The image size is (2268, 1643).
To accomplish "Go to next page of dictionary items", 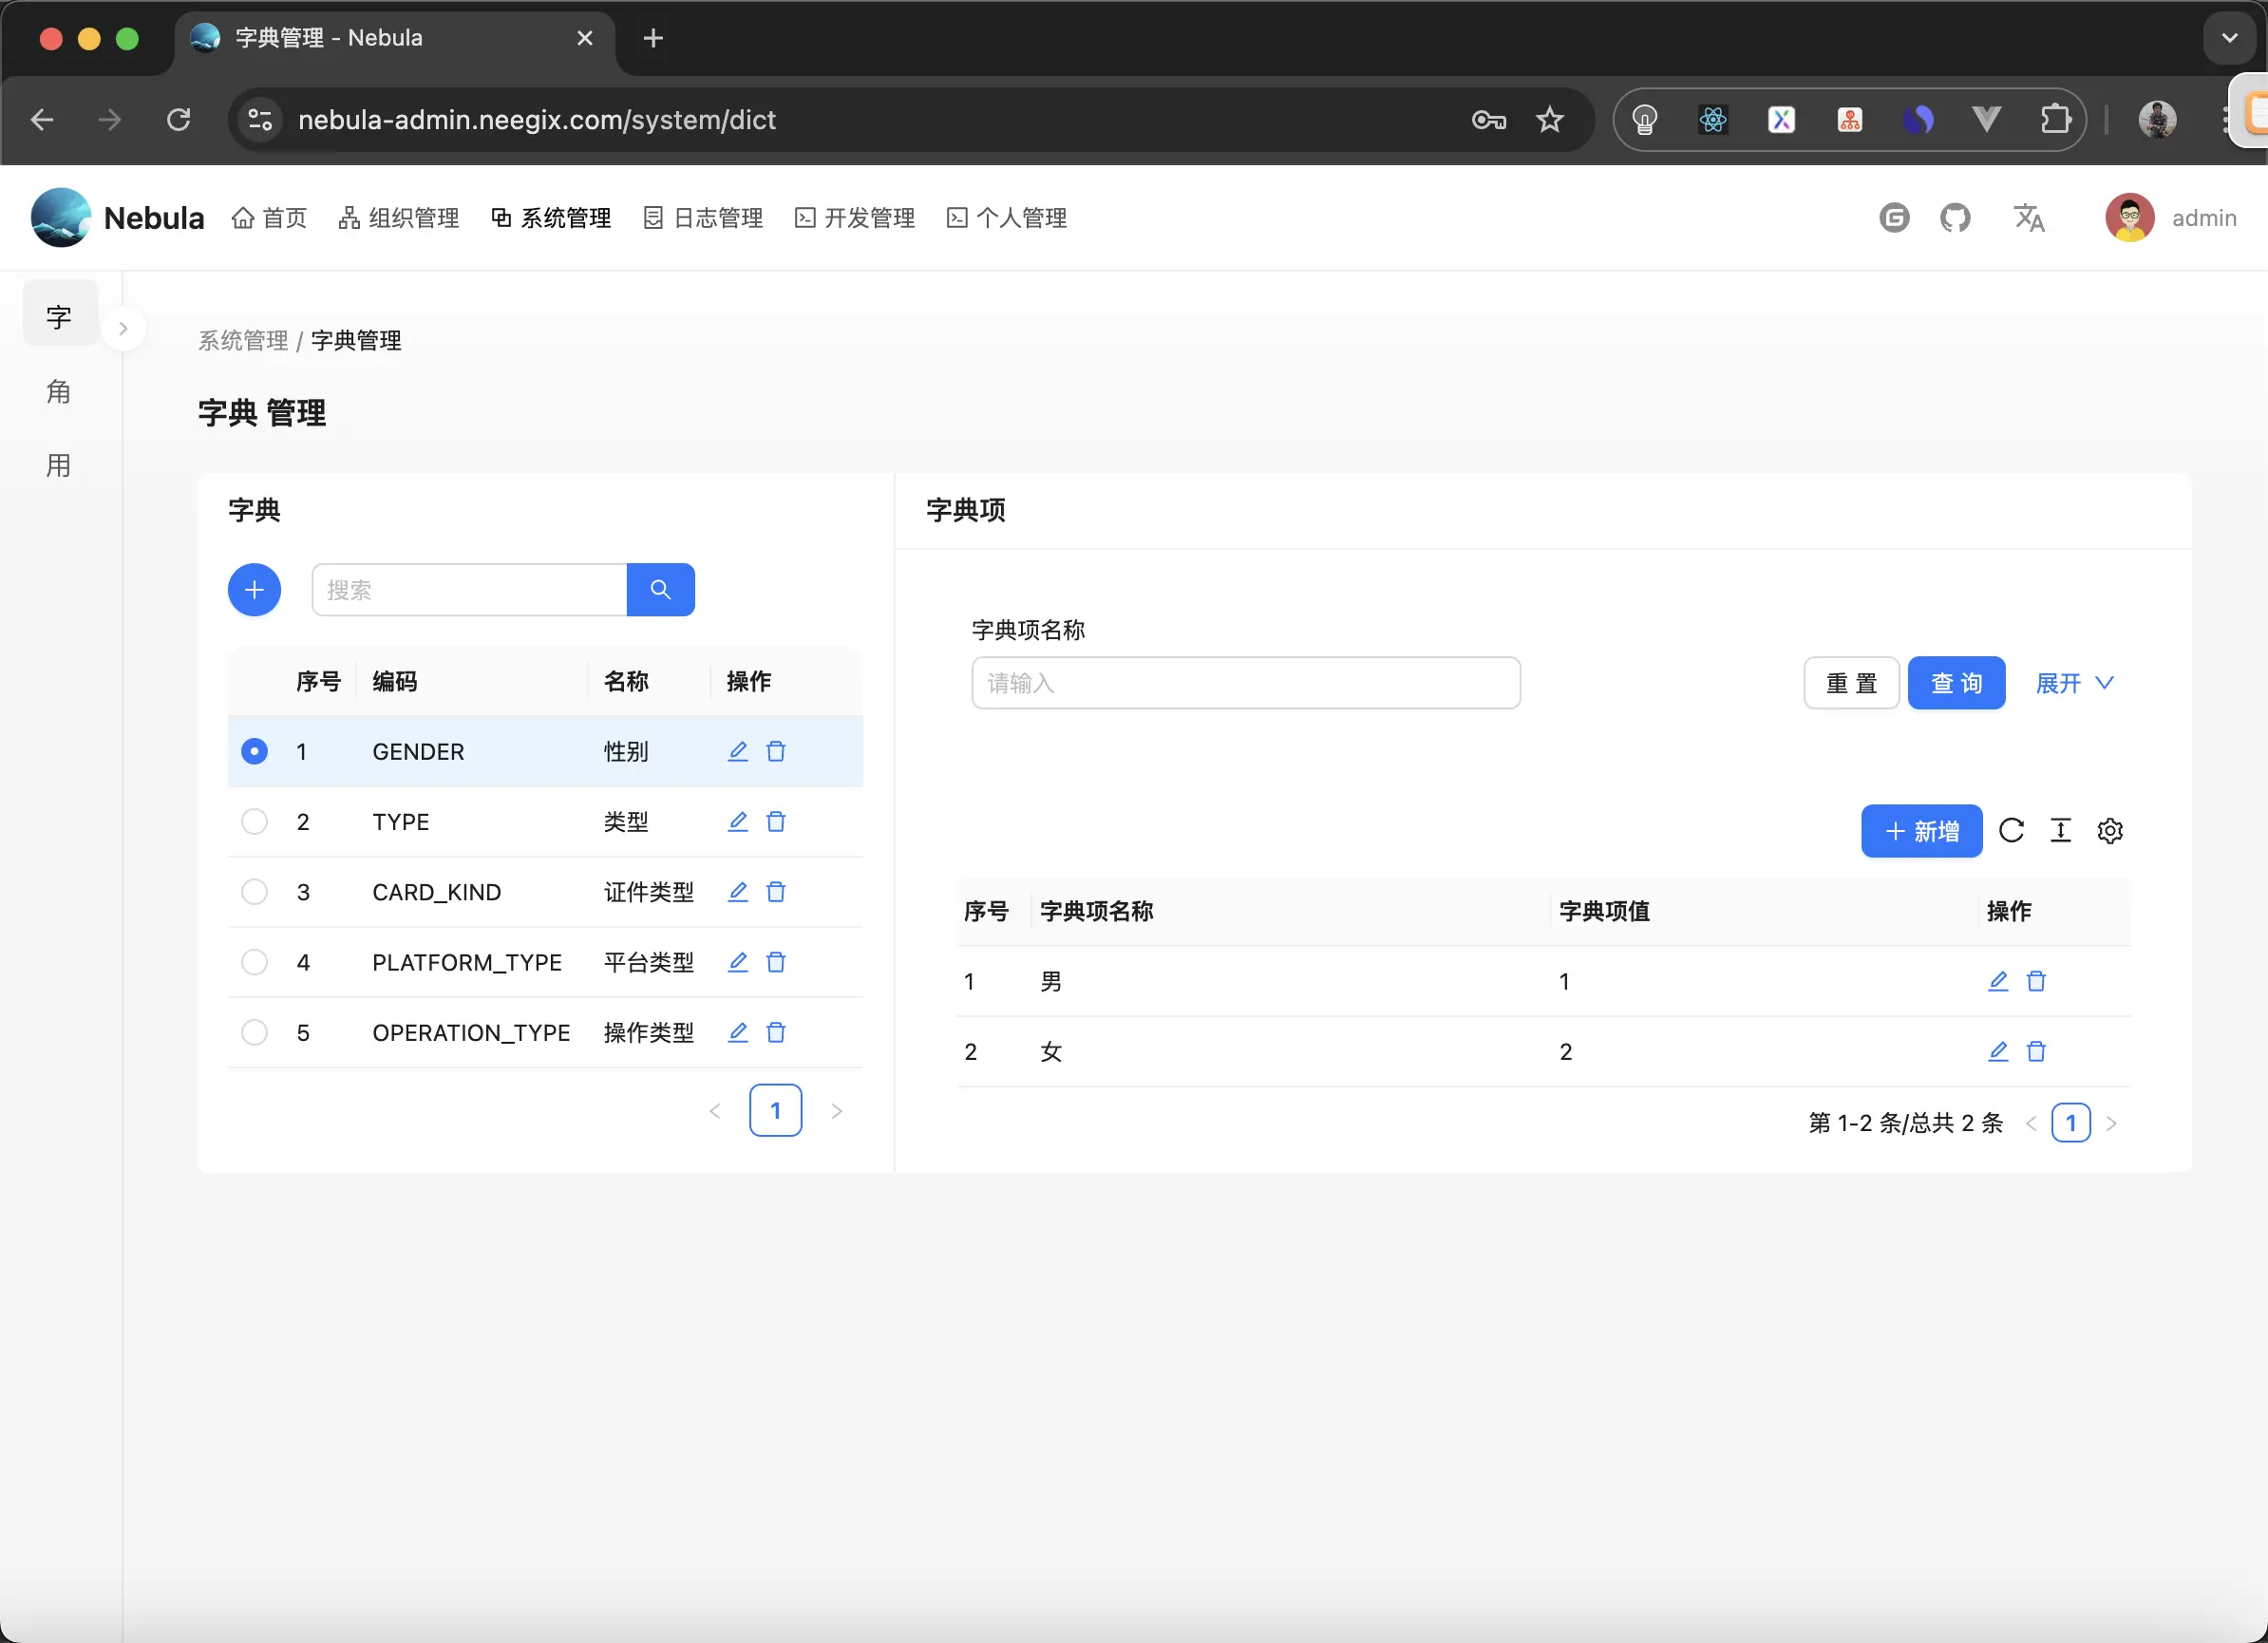I will [2111, 1123].
